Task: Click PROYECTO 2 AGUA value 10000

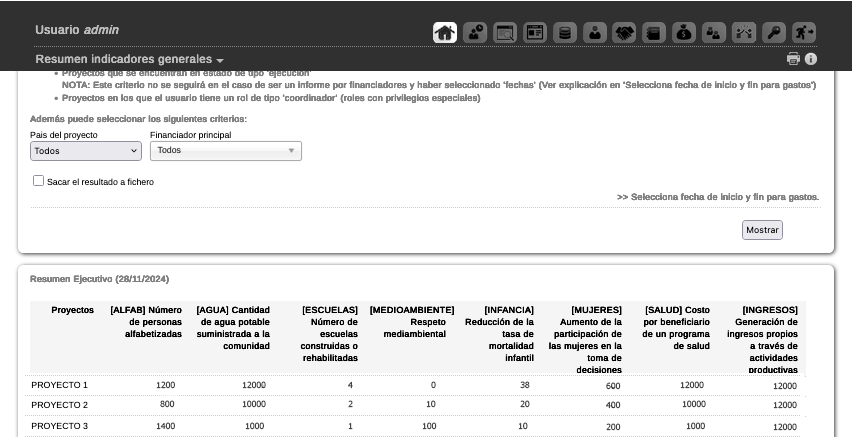Action: (x=254, y=404)
